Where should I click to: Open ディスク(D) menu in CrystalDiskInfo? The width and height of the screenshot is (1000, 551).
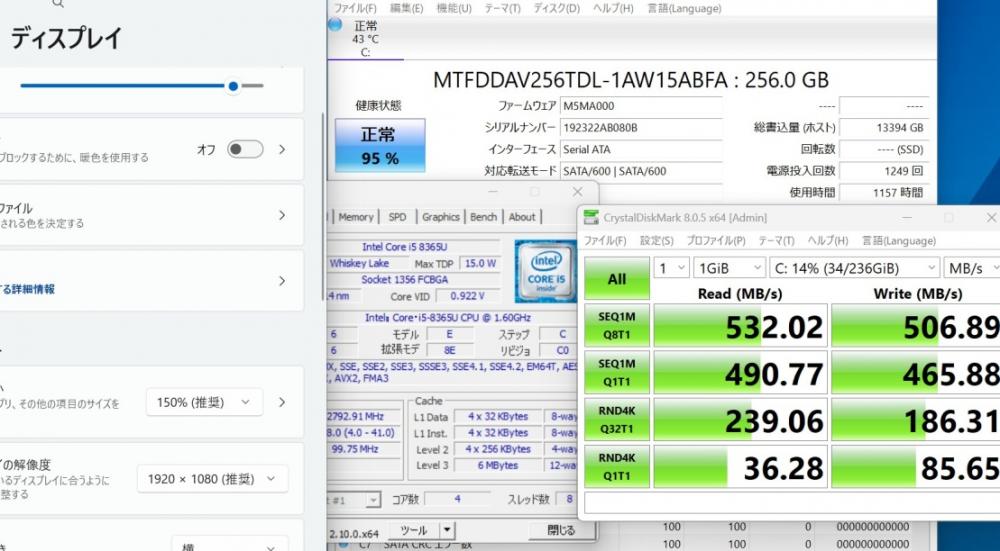pos(557,8)
